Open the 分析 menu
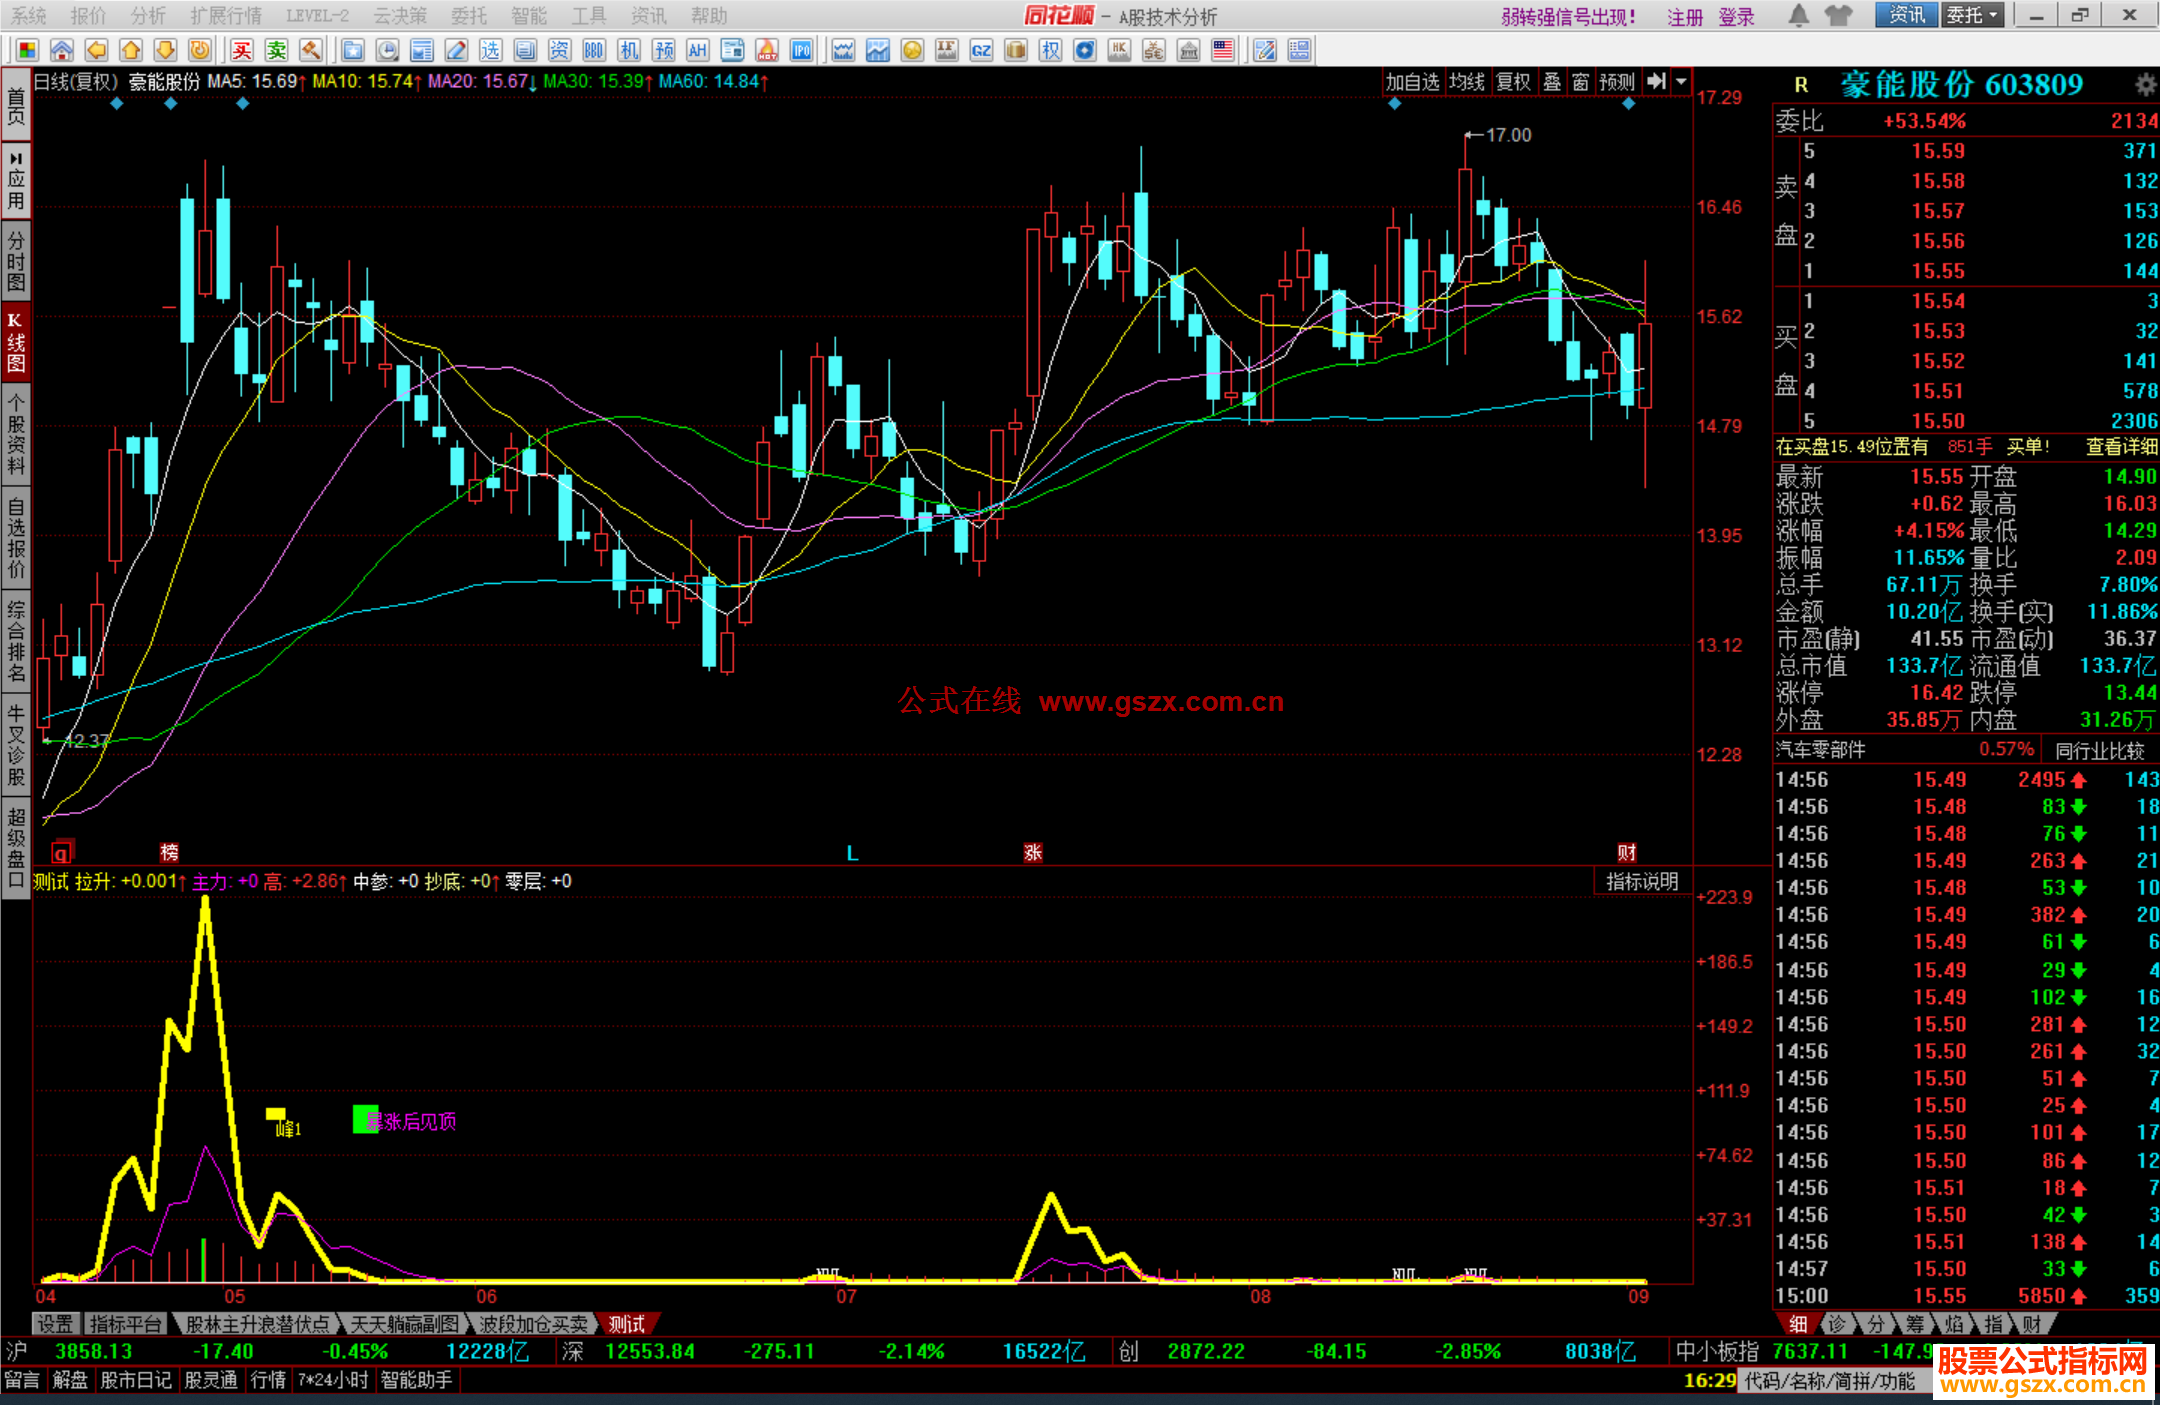Image resolution: width=2160 pixels, height=1405 pixels. pos(148,15)
